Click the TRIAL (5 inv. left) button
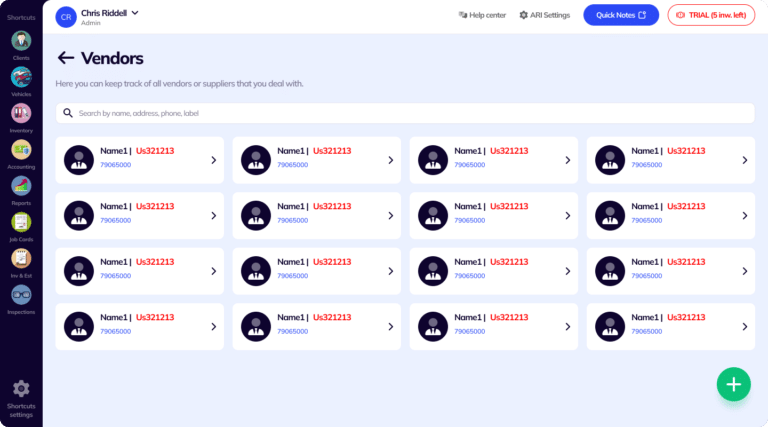This screenshot has width=768, height=427. tap(711, 15)
